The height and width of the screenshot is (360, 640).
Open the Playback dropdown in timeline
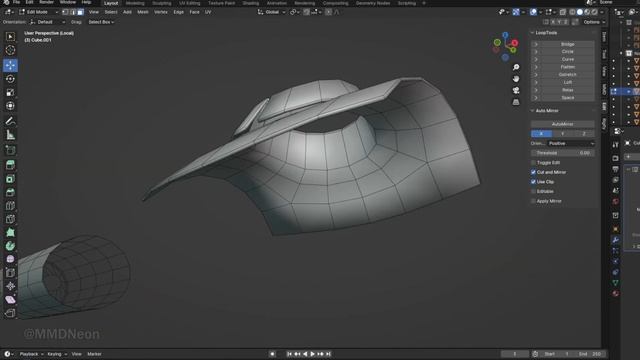(x=31, y=354)
